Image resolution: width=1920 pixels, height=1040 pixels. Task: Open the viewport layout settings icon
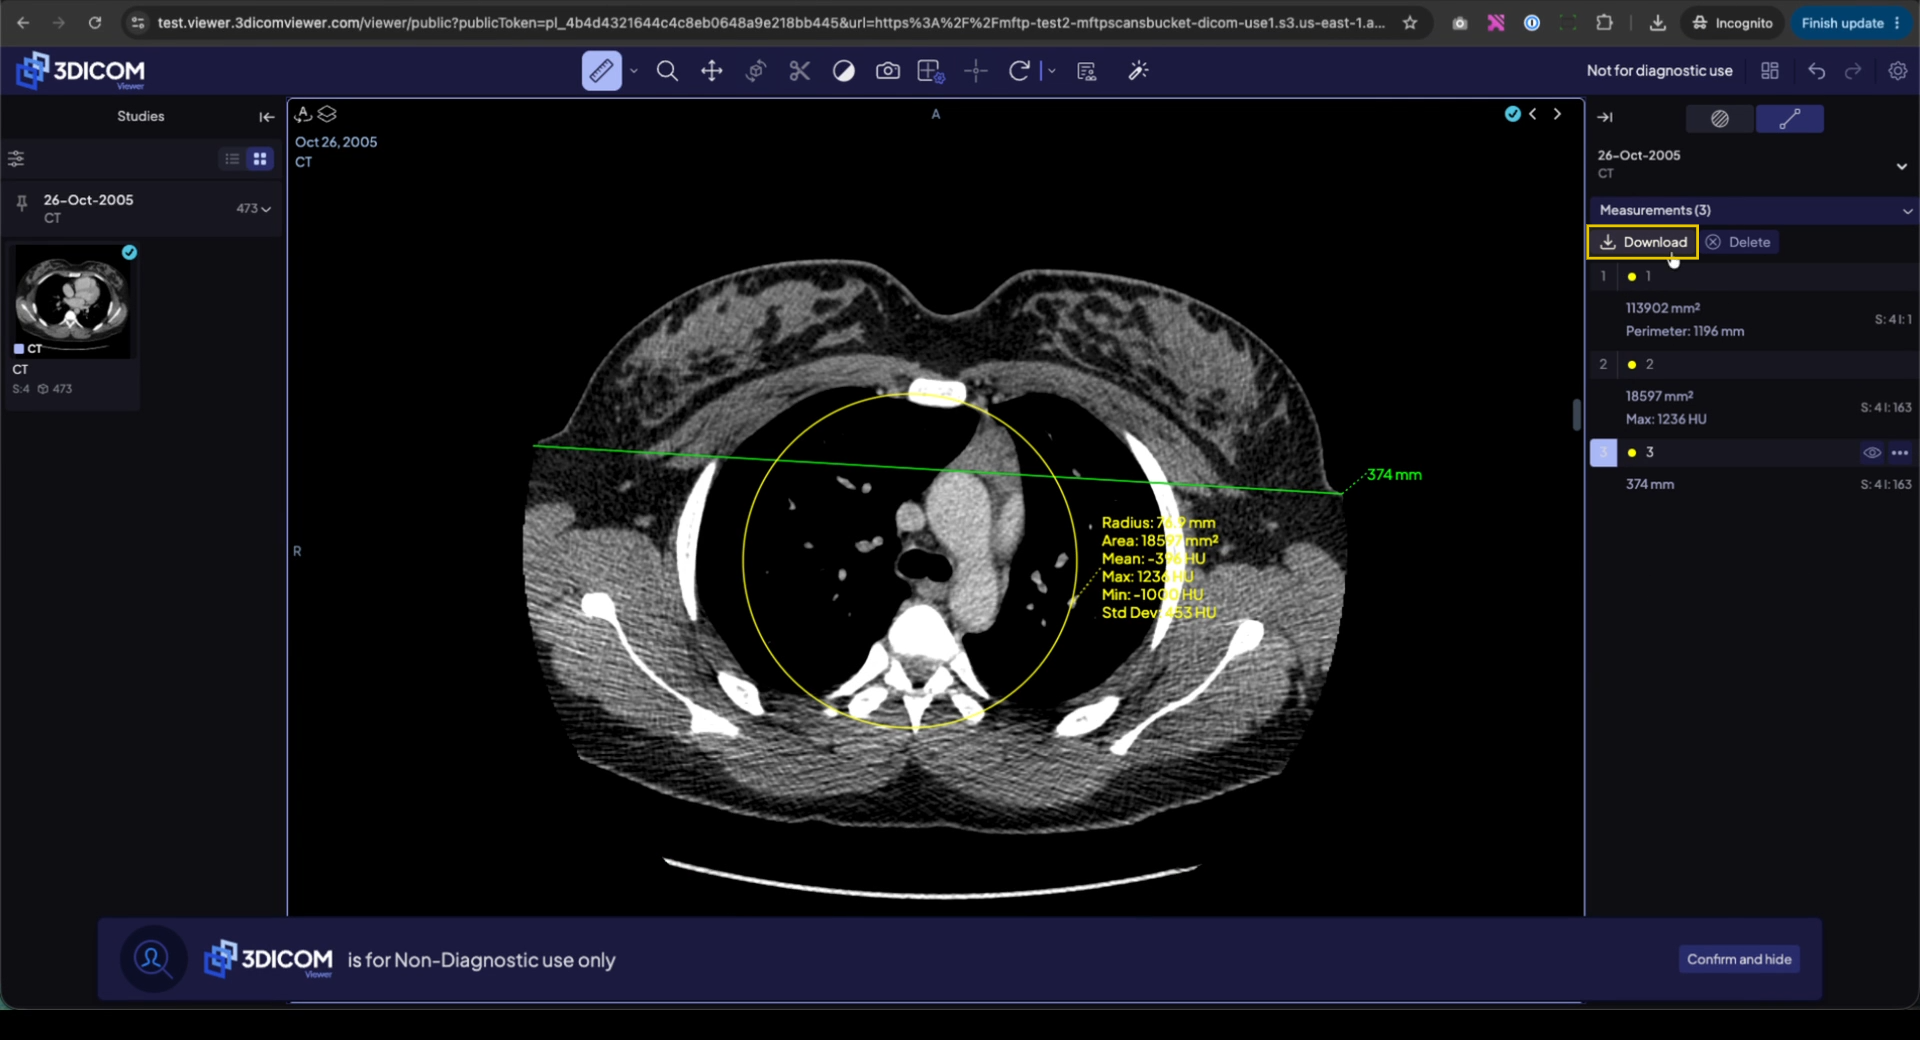931,71
